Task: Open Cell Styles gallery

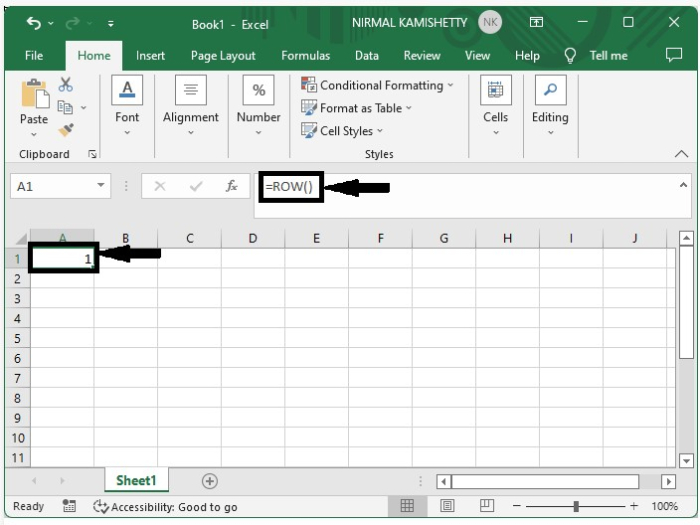Action: (x=342, y=130)
